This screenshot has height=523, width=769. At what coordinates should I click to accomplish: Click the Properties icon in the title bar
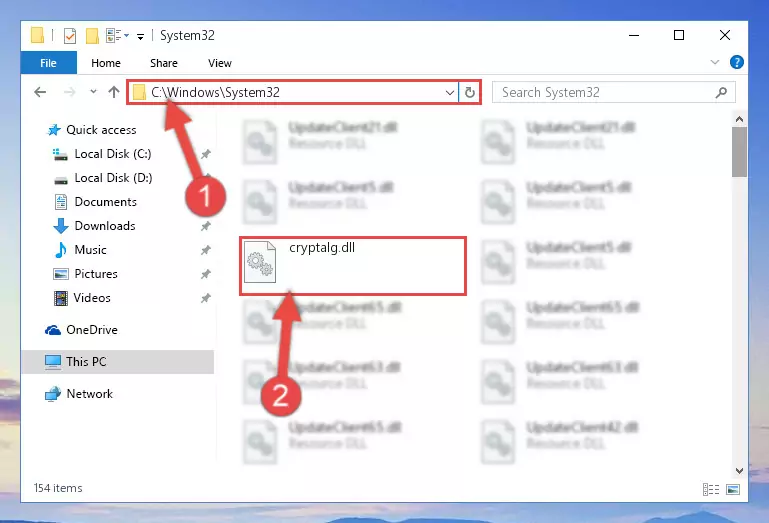point(70,36)
